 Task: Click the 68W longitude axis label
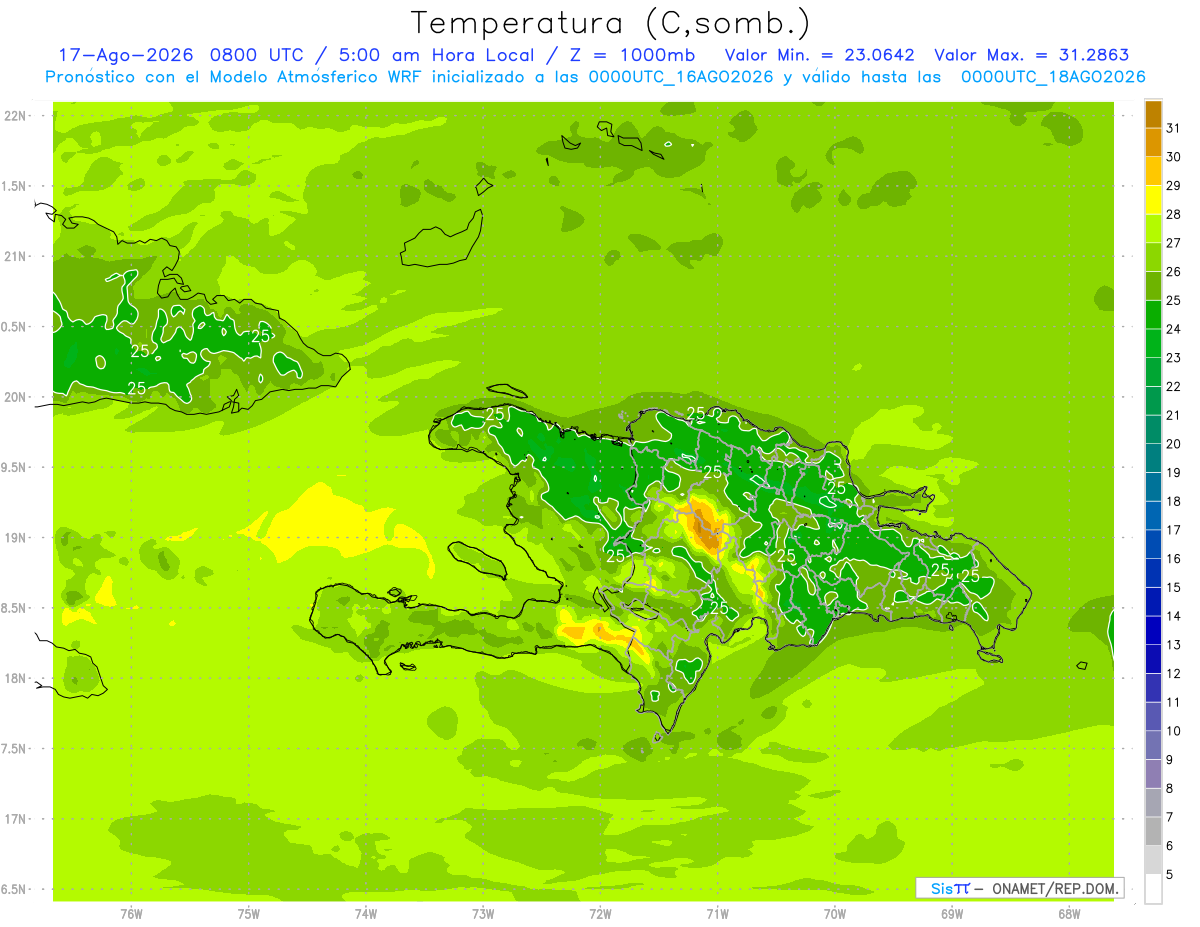pos(1069,914)
